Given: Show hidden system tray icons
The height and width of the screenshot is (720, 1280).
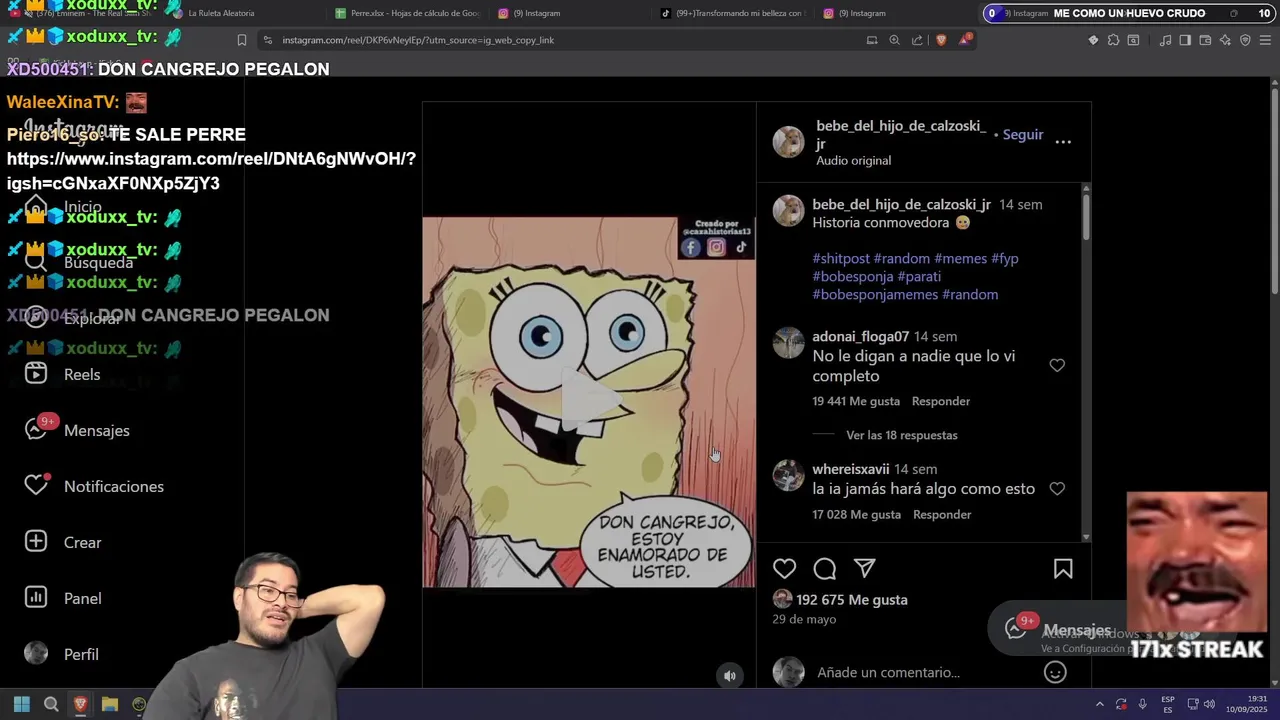Looking at the screenshot, I should click(x=1100, y=704).
